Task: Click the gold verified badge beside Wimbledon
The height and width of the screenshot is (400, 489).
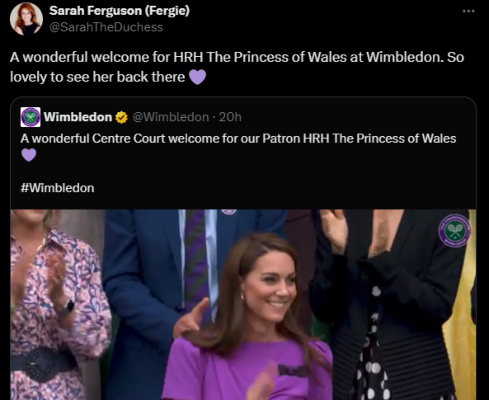Action: pos(122,117)
